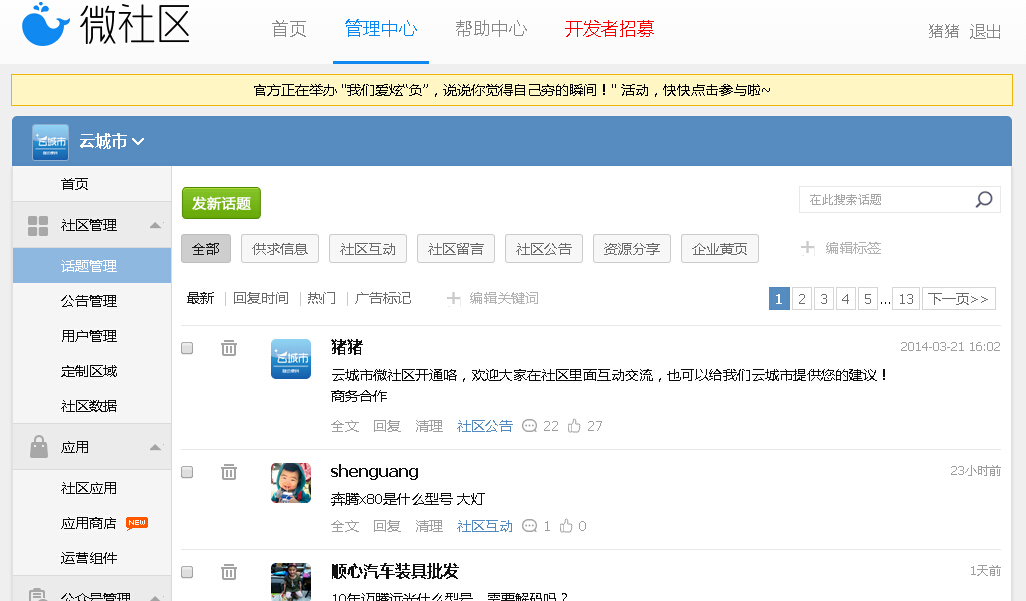Click the NEW badge next to 应用商店
1026x601 pixels.
137,523
